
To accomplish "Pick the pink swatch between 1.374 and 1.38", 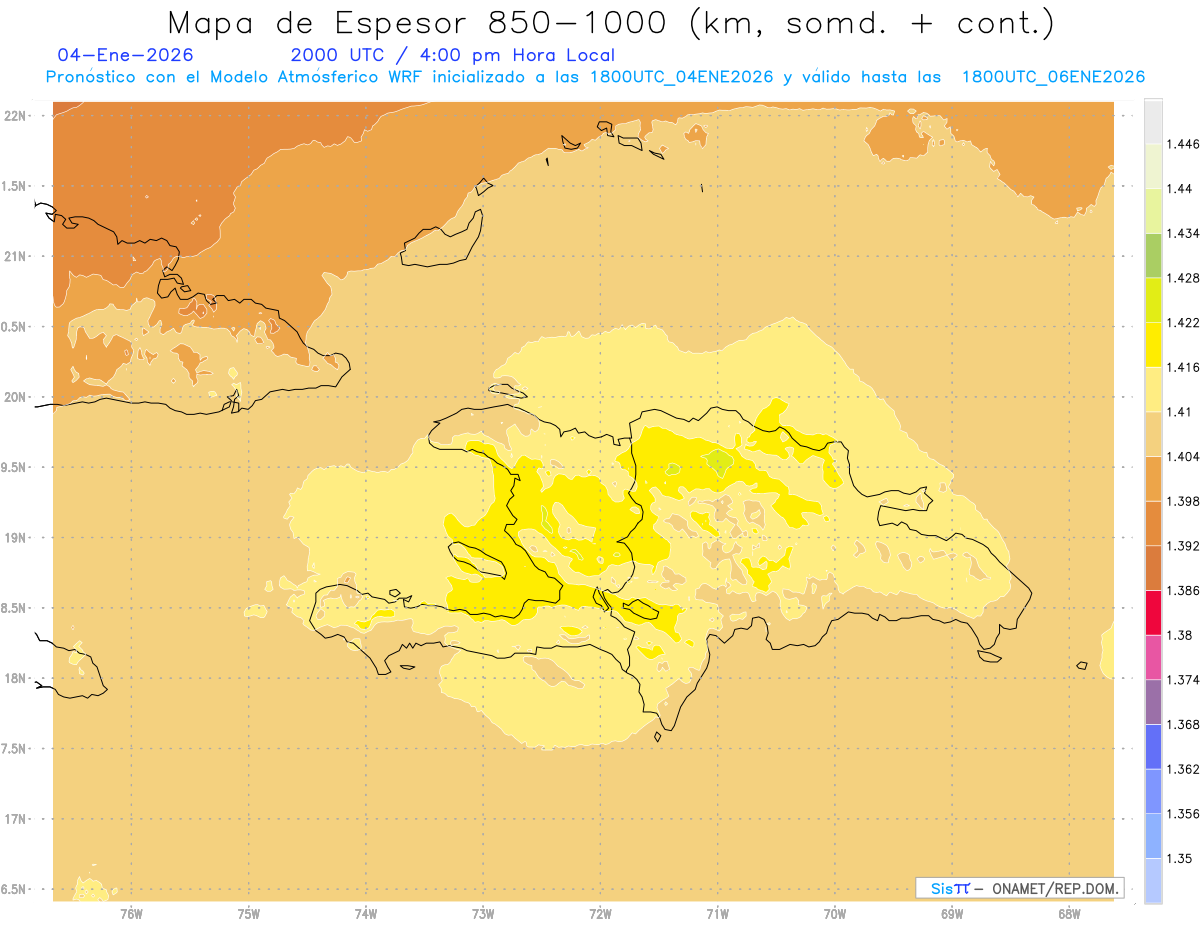I will (x=1153, y=657).
